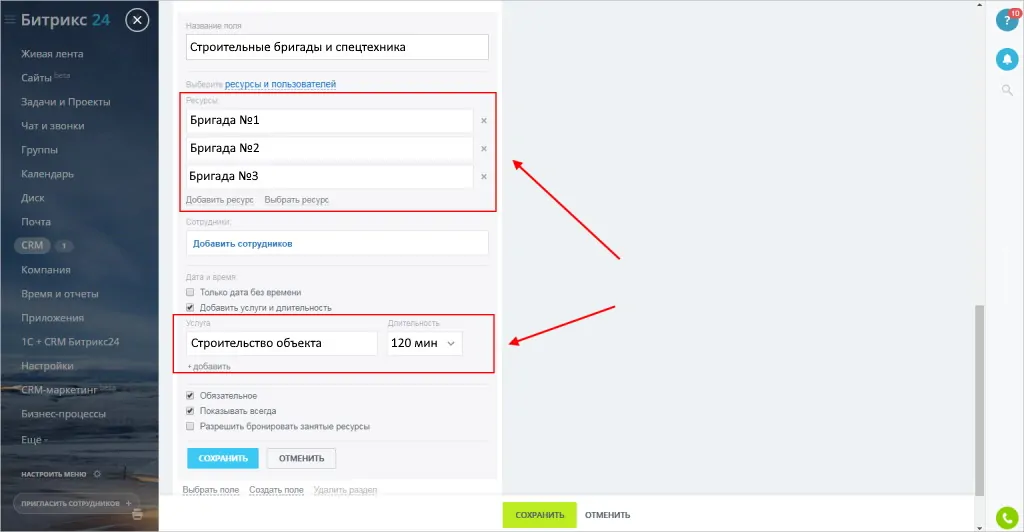Open 'Выбрать ресурс' selector
1024x532 pixels.
tap(296, 200)
